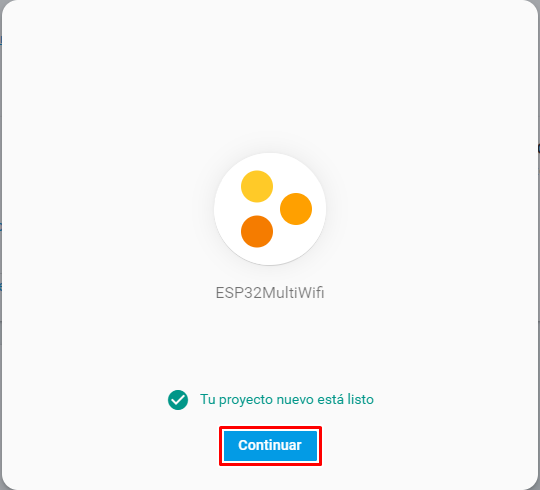This screenshot has height=490, width=540.
Task: Select the white circular project avatar
Action: click(x=270, y=209)
